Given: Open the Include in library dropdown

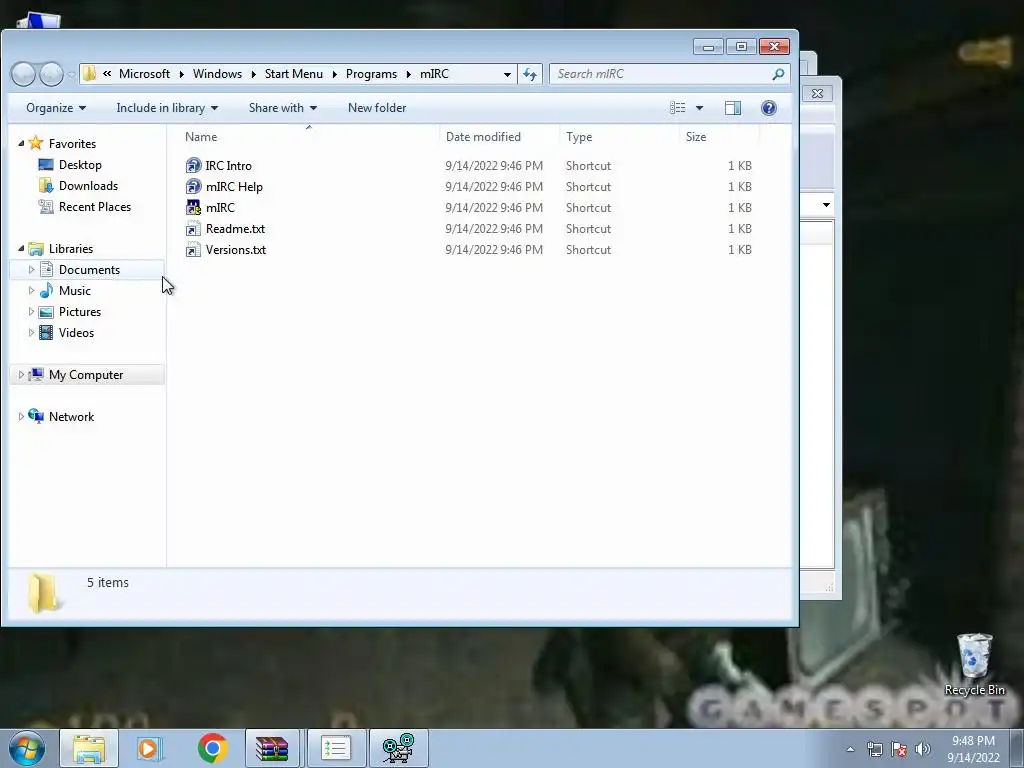Looking at the screenshot, I should pos(167,108).
